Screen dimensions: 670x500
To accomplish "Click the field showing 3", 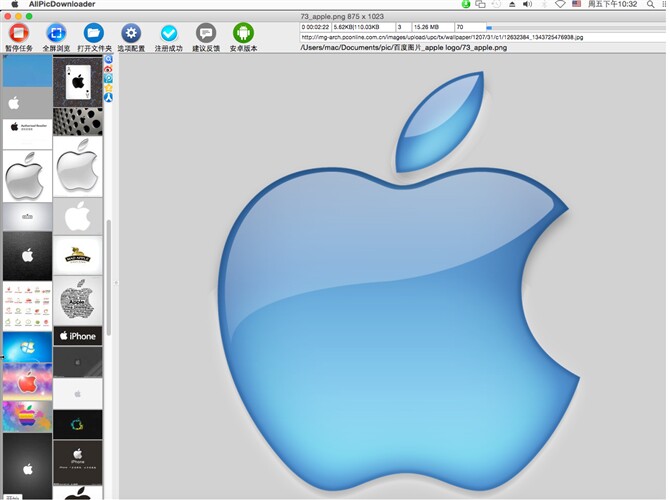I will click(x=403, y=27).
